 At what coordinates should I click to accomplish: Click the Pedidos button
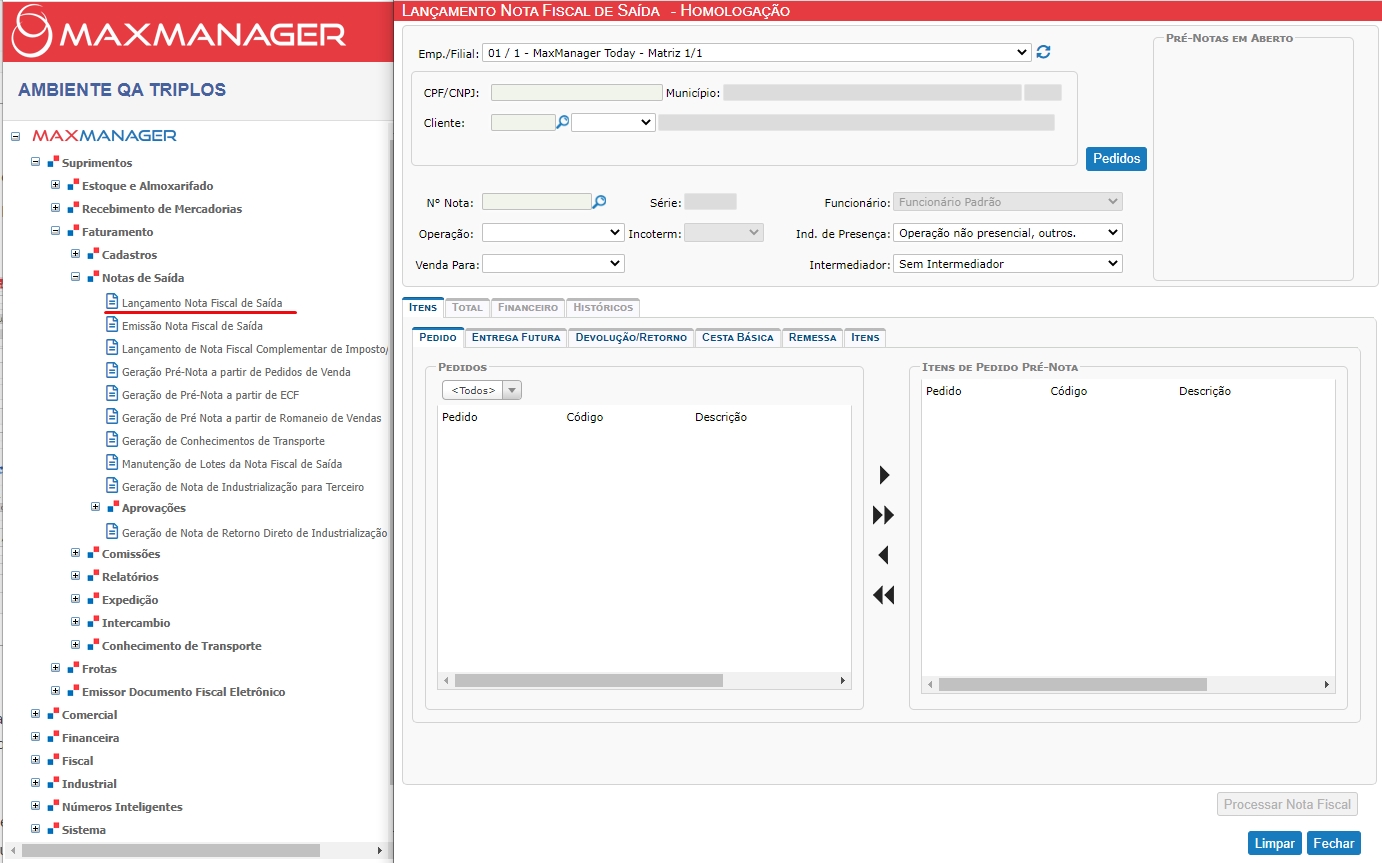tap(1116, 158)
